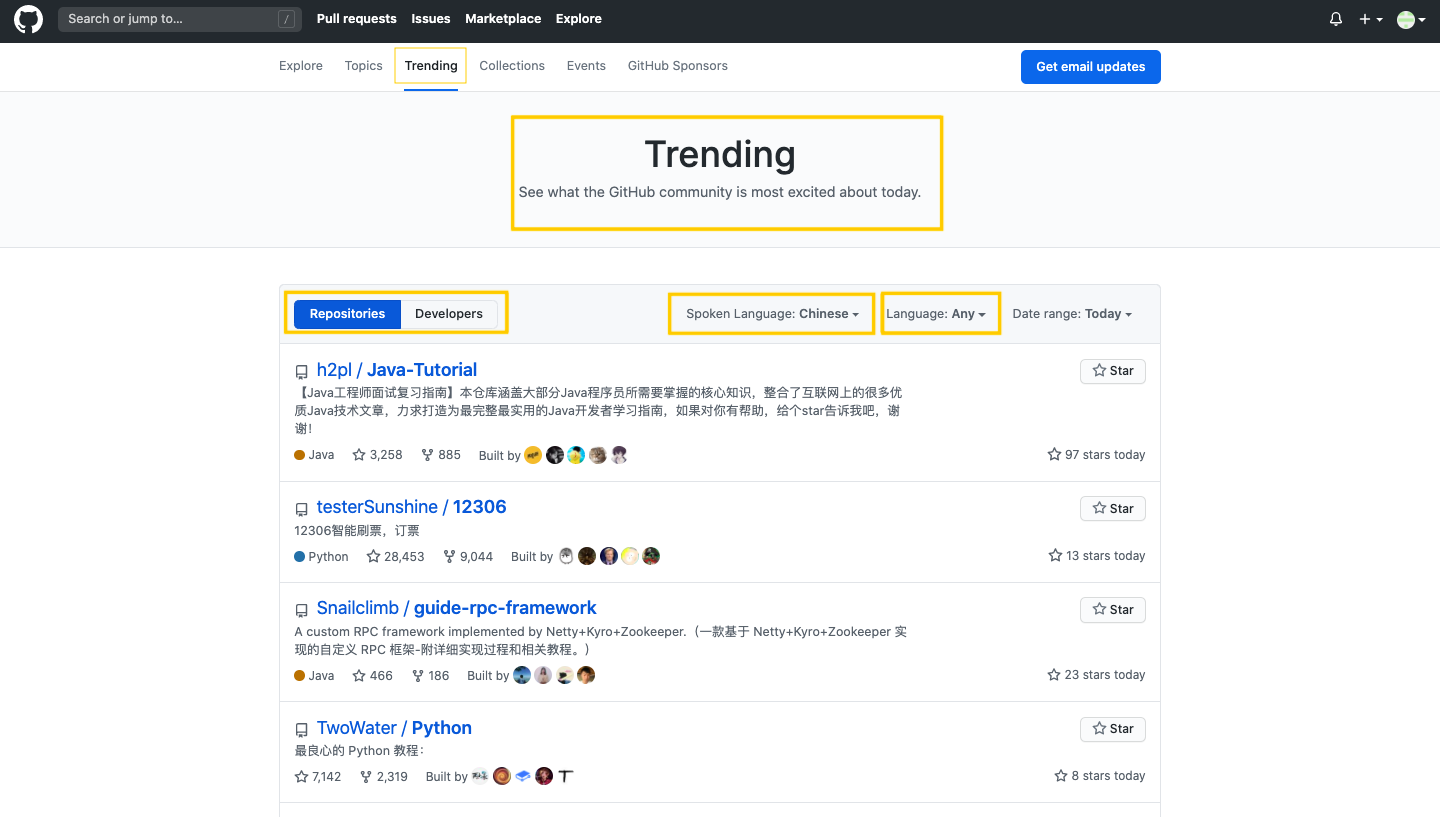Switch to the Topics tab
This screenshot has height=817, width=1440.
coord(363,65)
